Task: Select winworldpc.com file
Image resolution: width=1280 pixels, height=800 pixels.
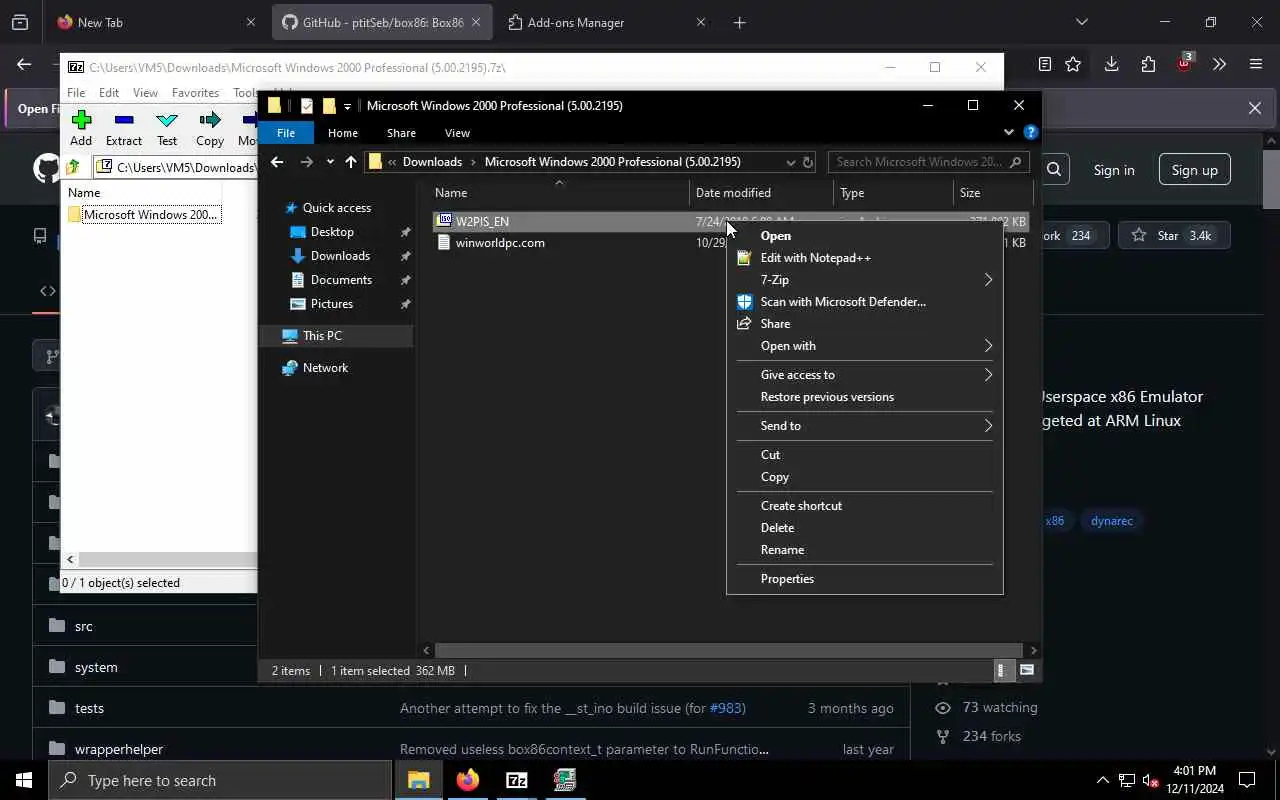Action: tap(500, 243)
